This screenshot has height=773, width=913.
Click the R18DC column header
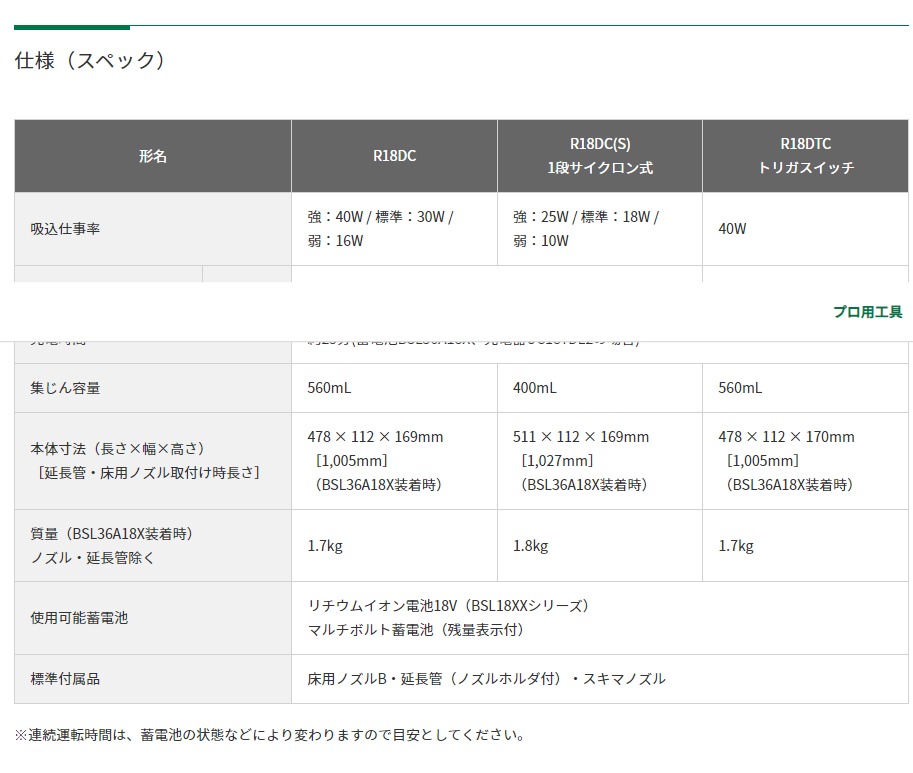coord(394,156)
